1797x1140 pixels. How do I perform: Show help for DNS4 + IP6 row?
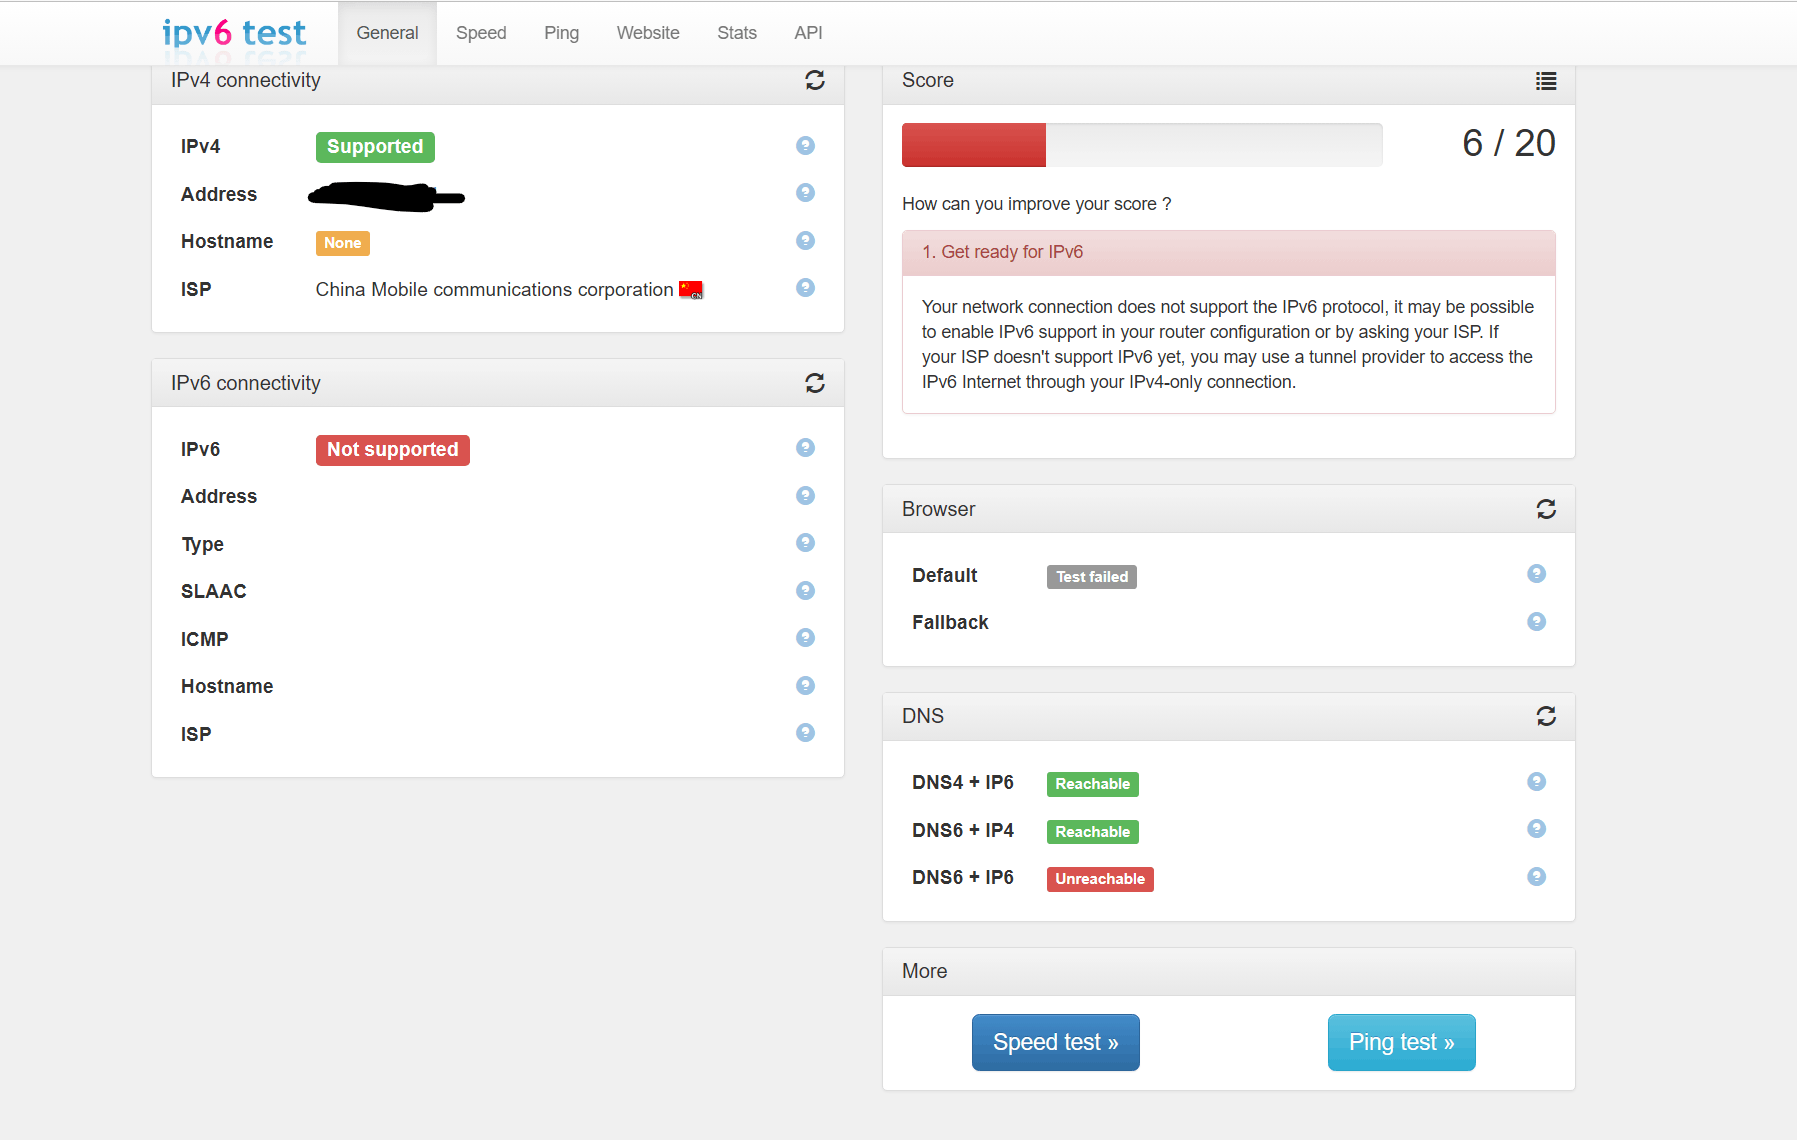1536,781
